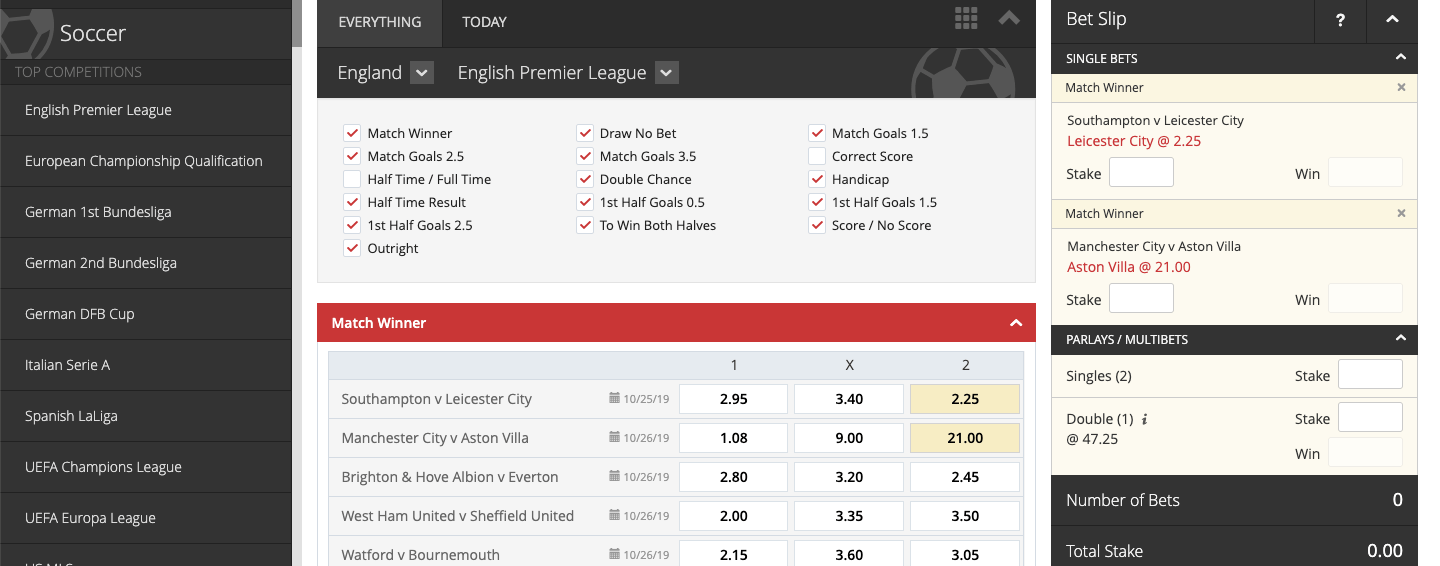The height and width of the screenshot is (566, 1440).
Task: Uncheck the Match Winner checkbox
Action: (352, 133)
